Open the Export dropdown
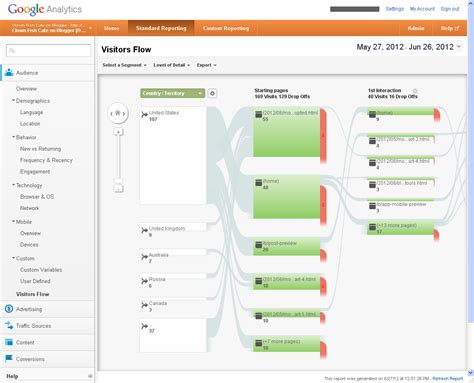The height and width of the screenshot is (383, 474). 206,65
